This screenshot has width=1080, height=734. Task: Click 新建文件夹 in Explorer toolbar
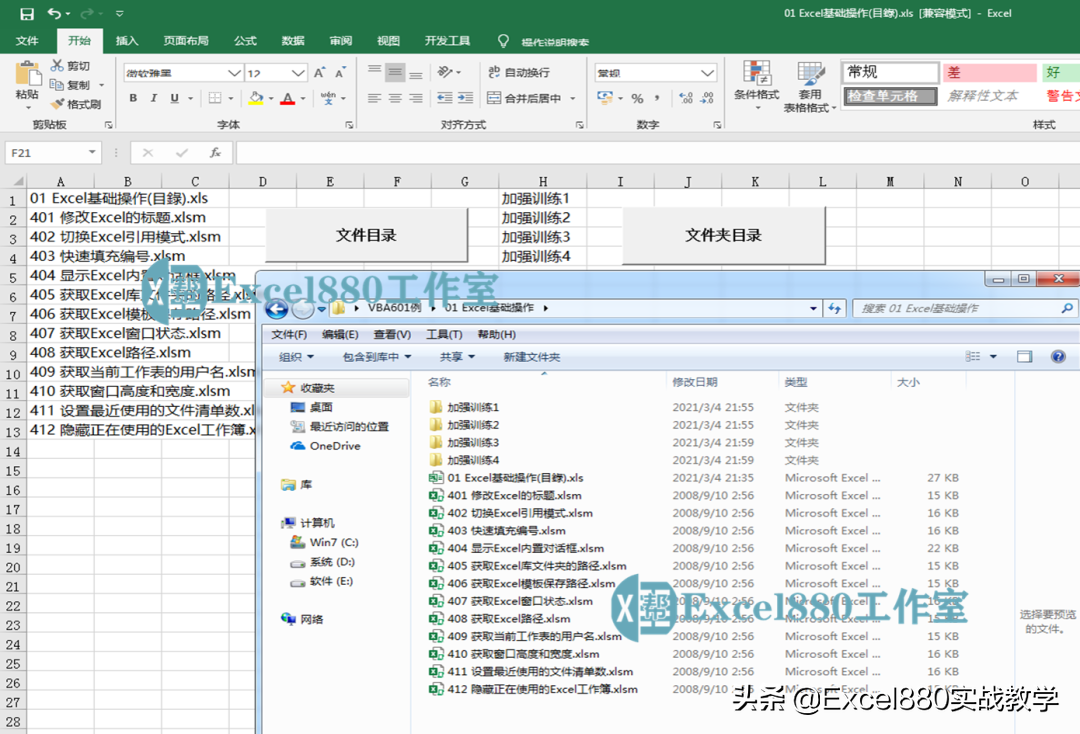pyautogui.click(x=532, y=357)
